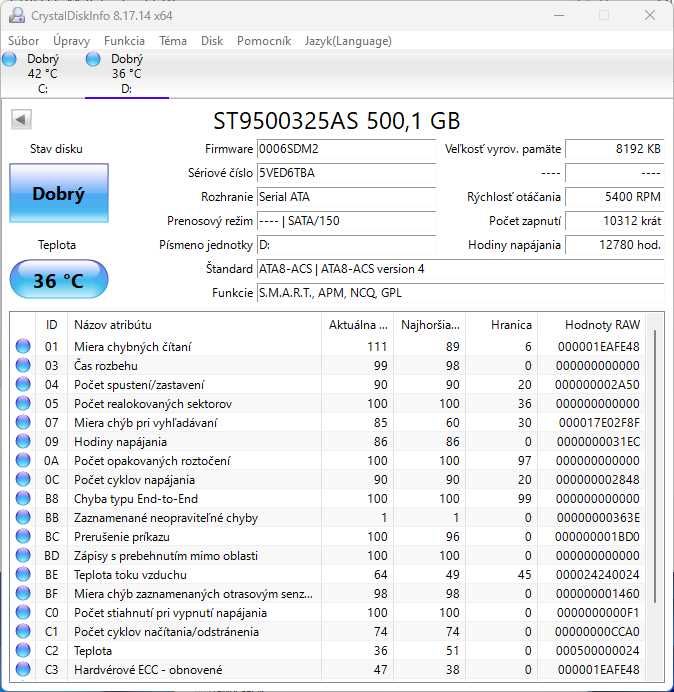Click the status orb for Počet realokovaných sektorov

(x=23, y=403)
